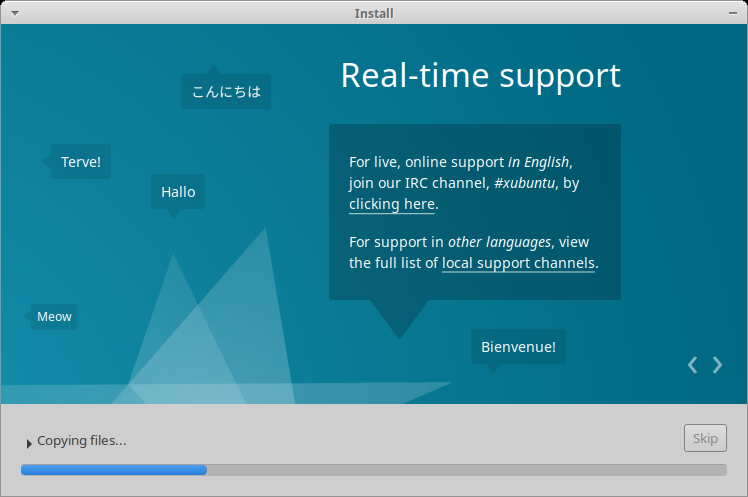Image resolution: width=748 pixels, height=497 pixels.
Task: Click the "Real-time support" heading
Action: pyautogui.click(x=480, y=76)
